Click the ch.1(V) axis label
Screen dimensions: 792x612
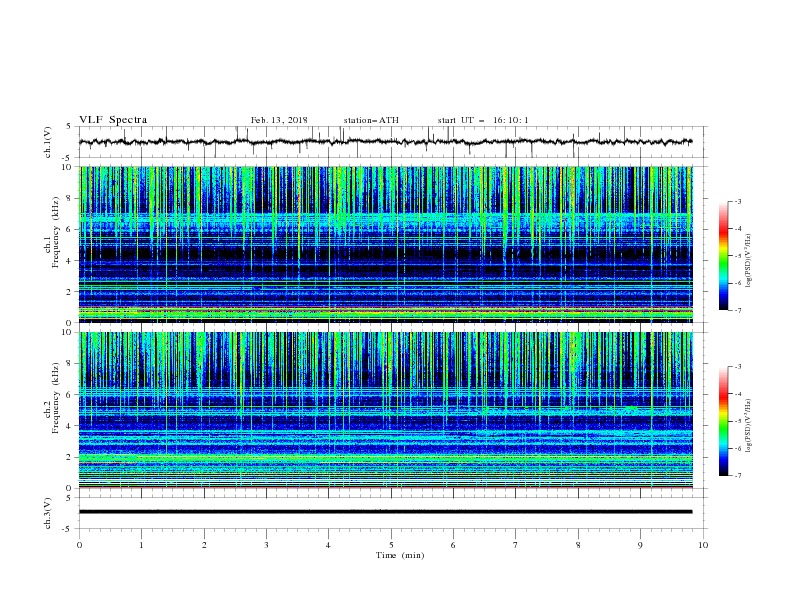pos(48,142)
